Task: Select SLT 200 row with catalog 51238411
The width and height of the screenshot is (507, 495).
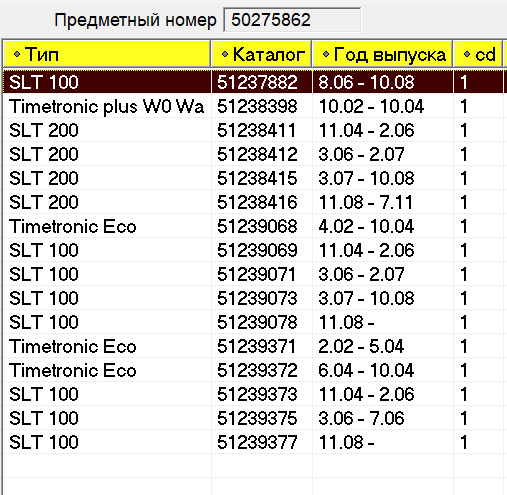Action: 253,130
